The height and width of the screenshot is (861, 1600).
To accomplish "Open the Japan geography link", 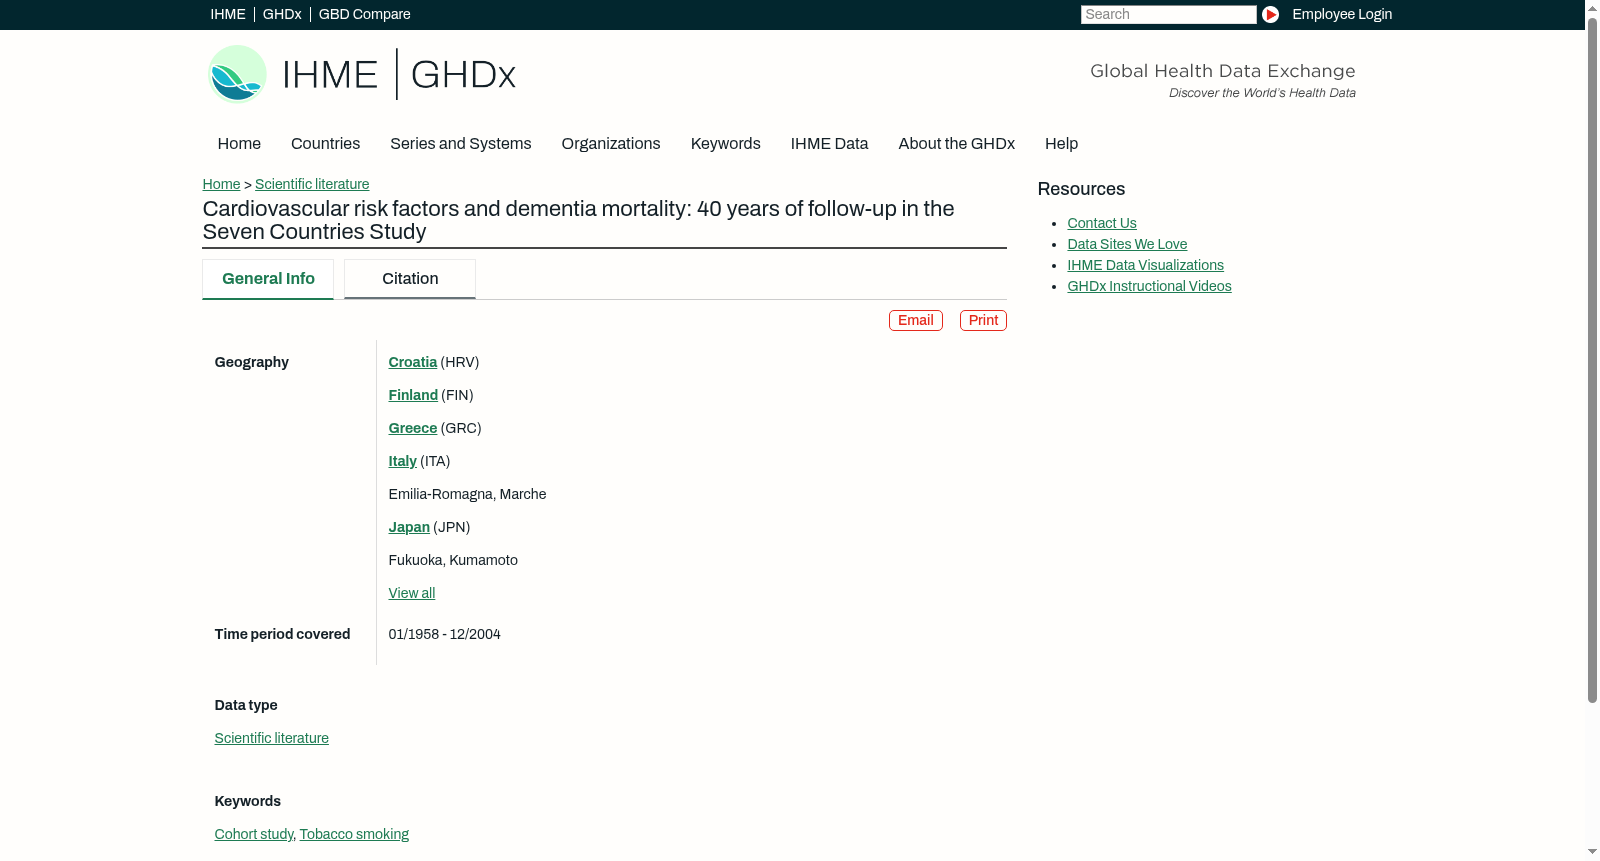I will pyautogui.click(x=409, y=527).
